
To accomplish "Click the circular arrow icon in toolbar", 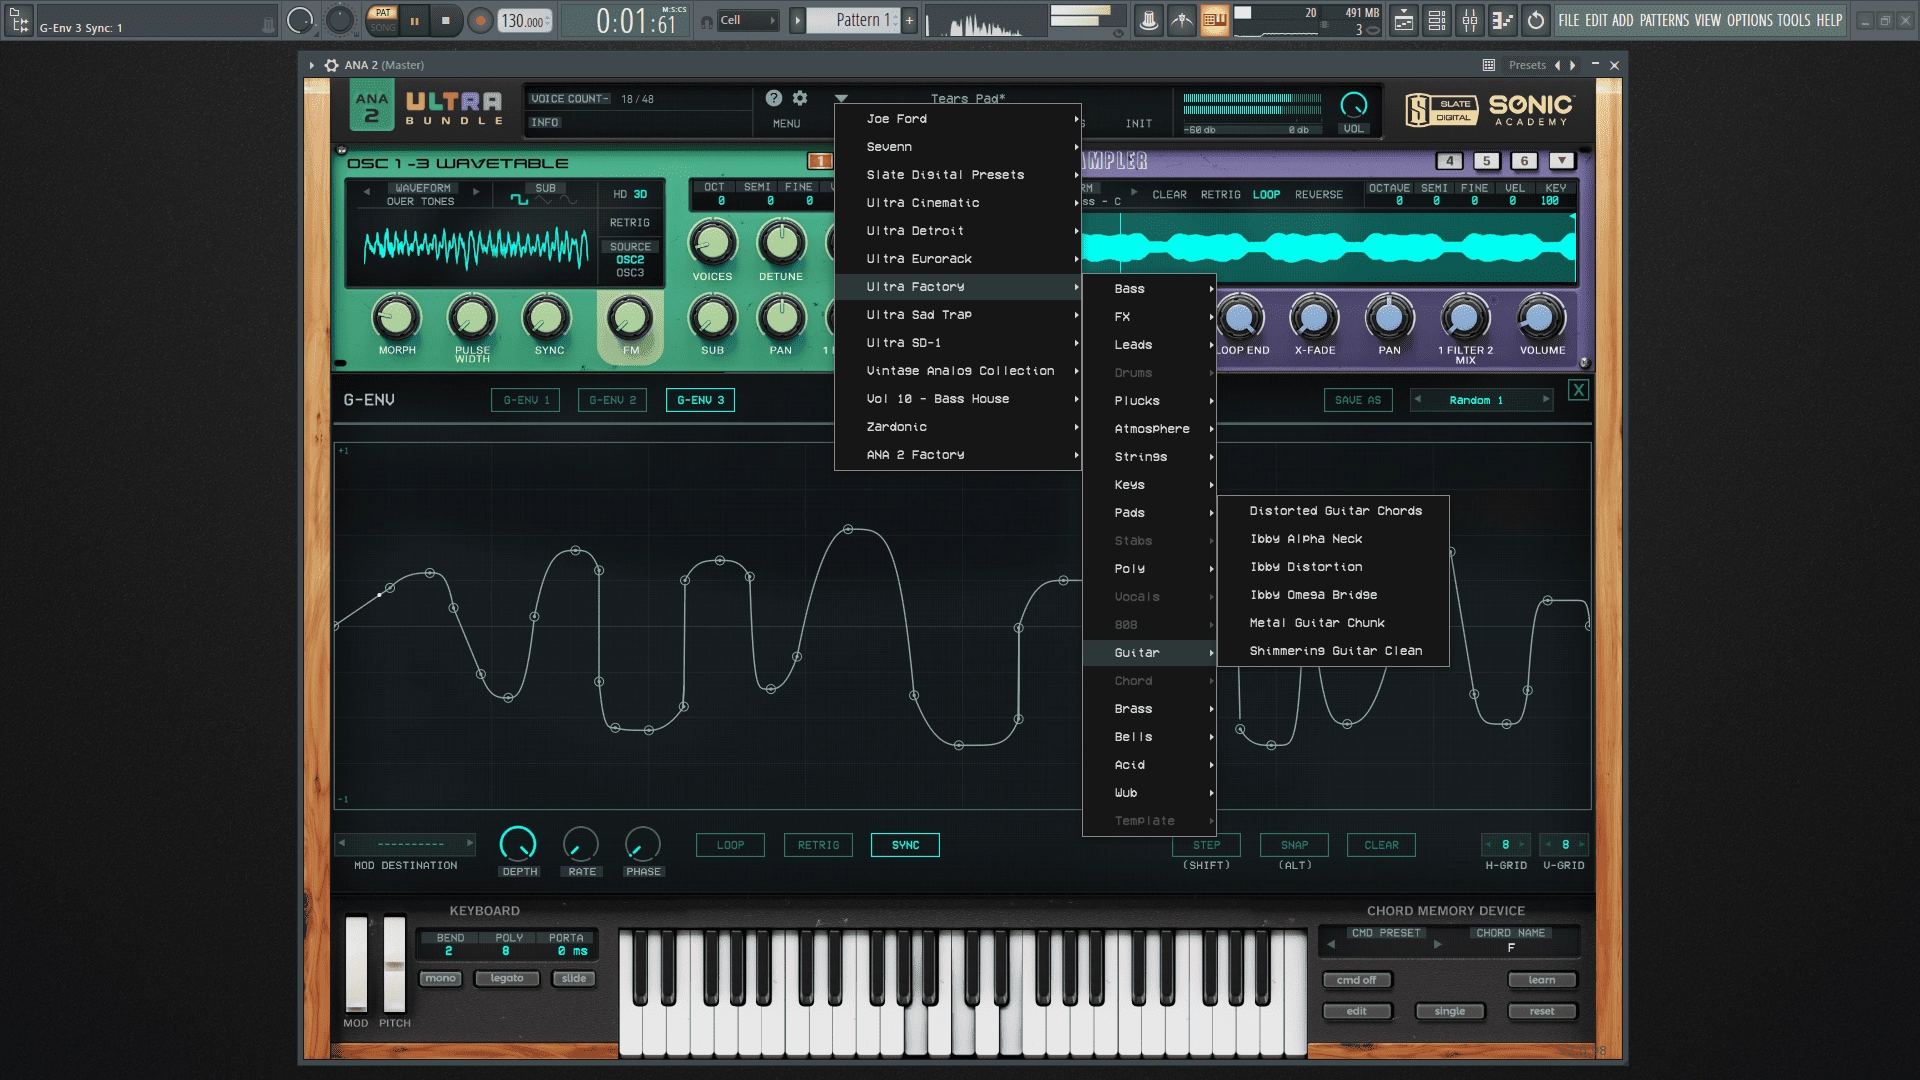I will click(x=1536, y=20).
